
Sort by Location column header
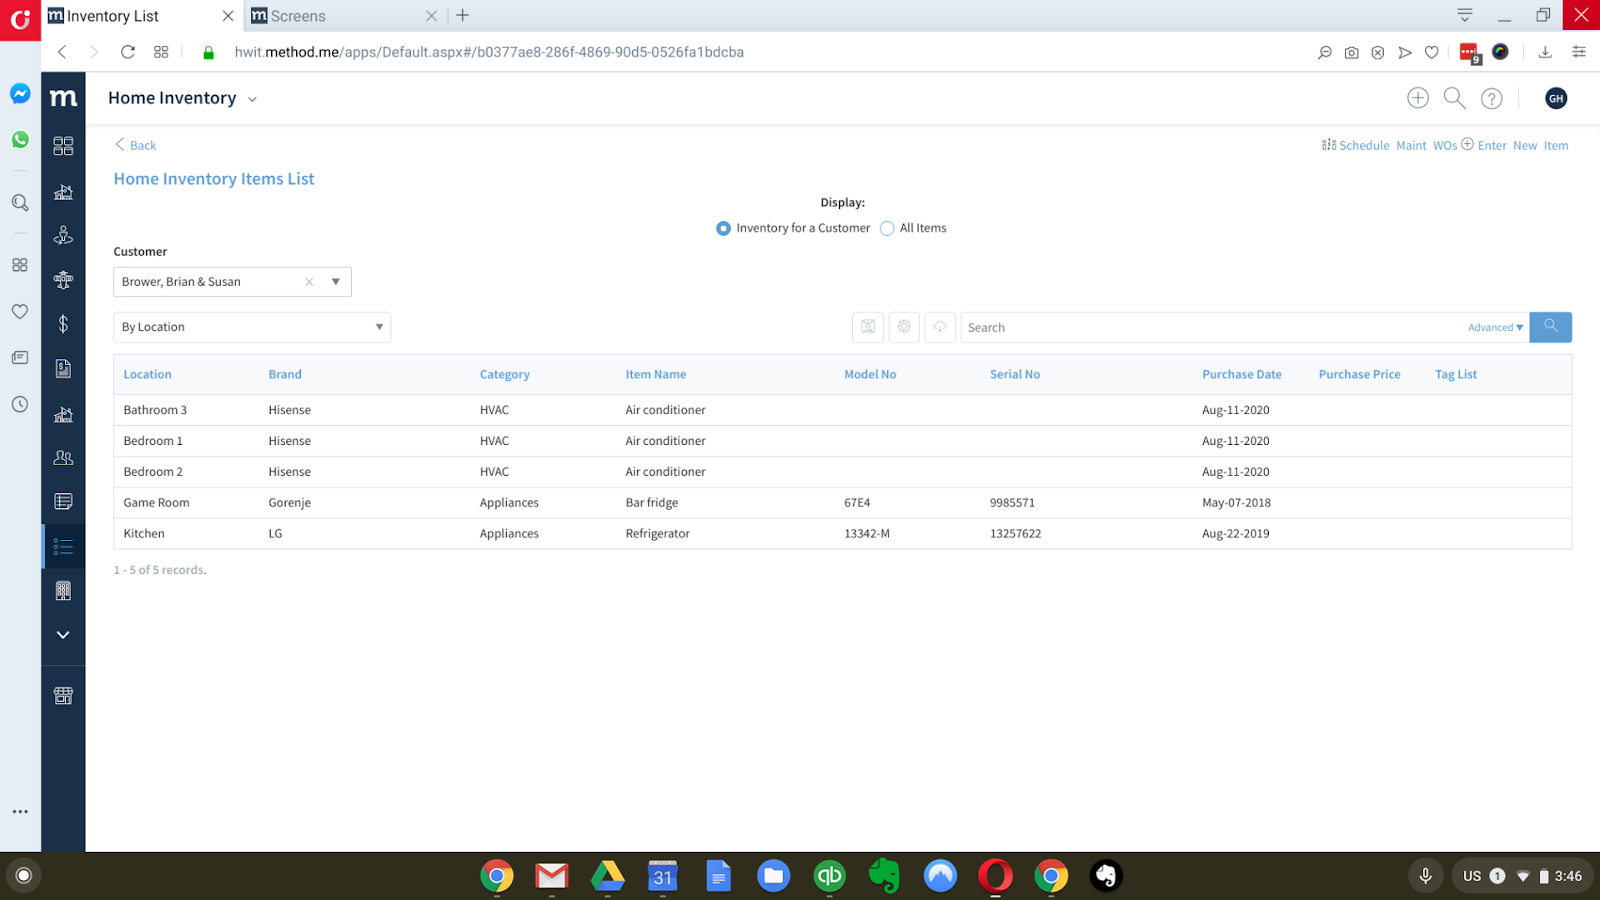(x=147, y=374)
